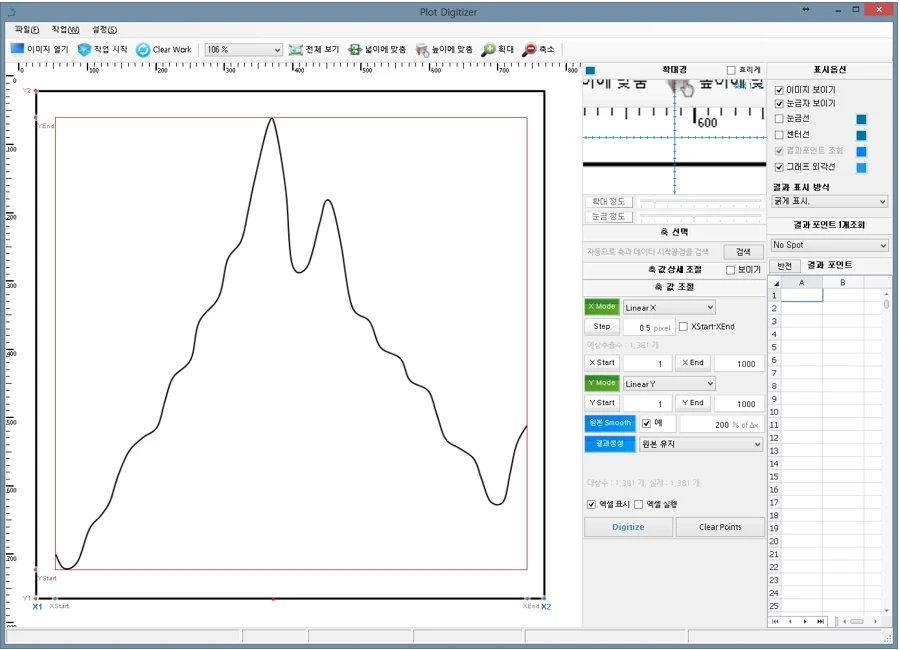Click the Y End button
The height and width of the screenshot is (650, 900).
pos(693,403)
